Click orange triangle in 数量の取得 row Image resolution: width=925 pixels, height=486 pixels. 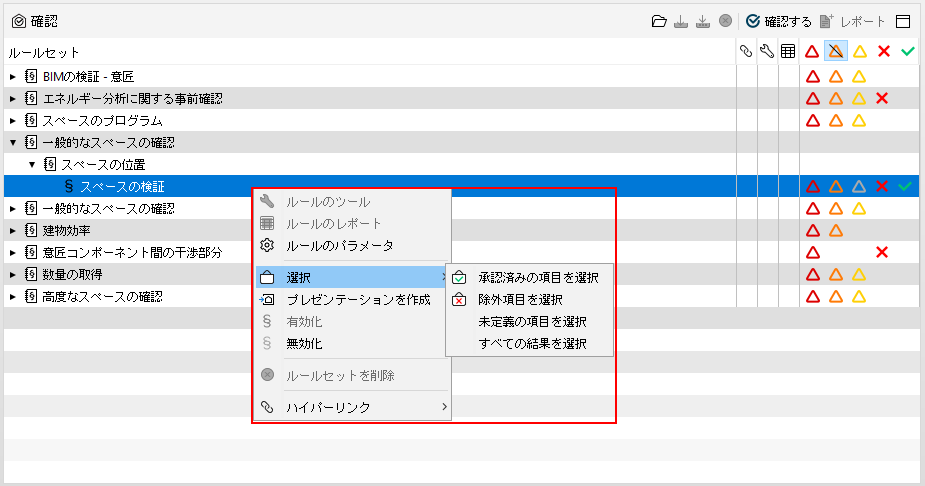click(x=836, y=274)
